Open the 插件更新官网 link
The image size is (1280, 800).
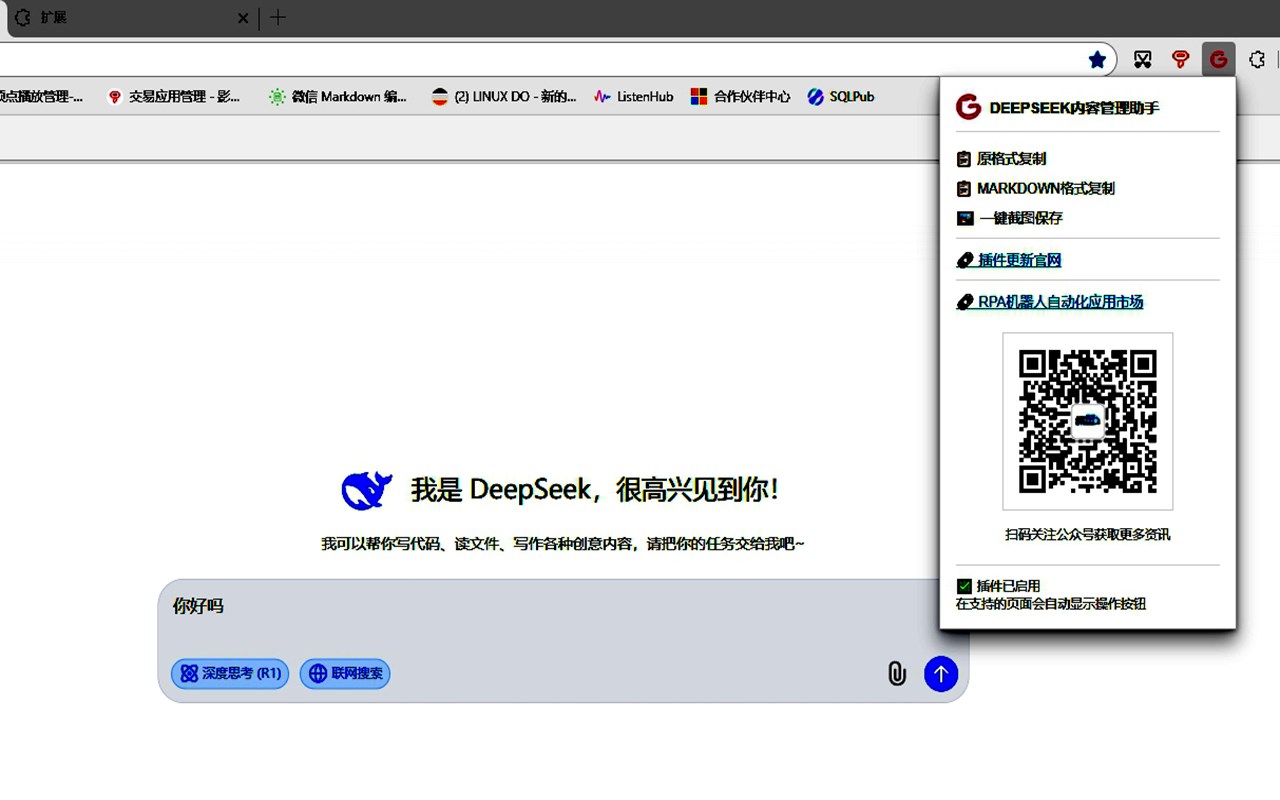(1009, 260)
